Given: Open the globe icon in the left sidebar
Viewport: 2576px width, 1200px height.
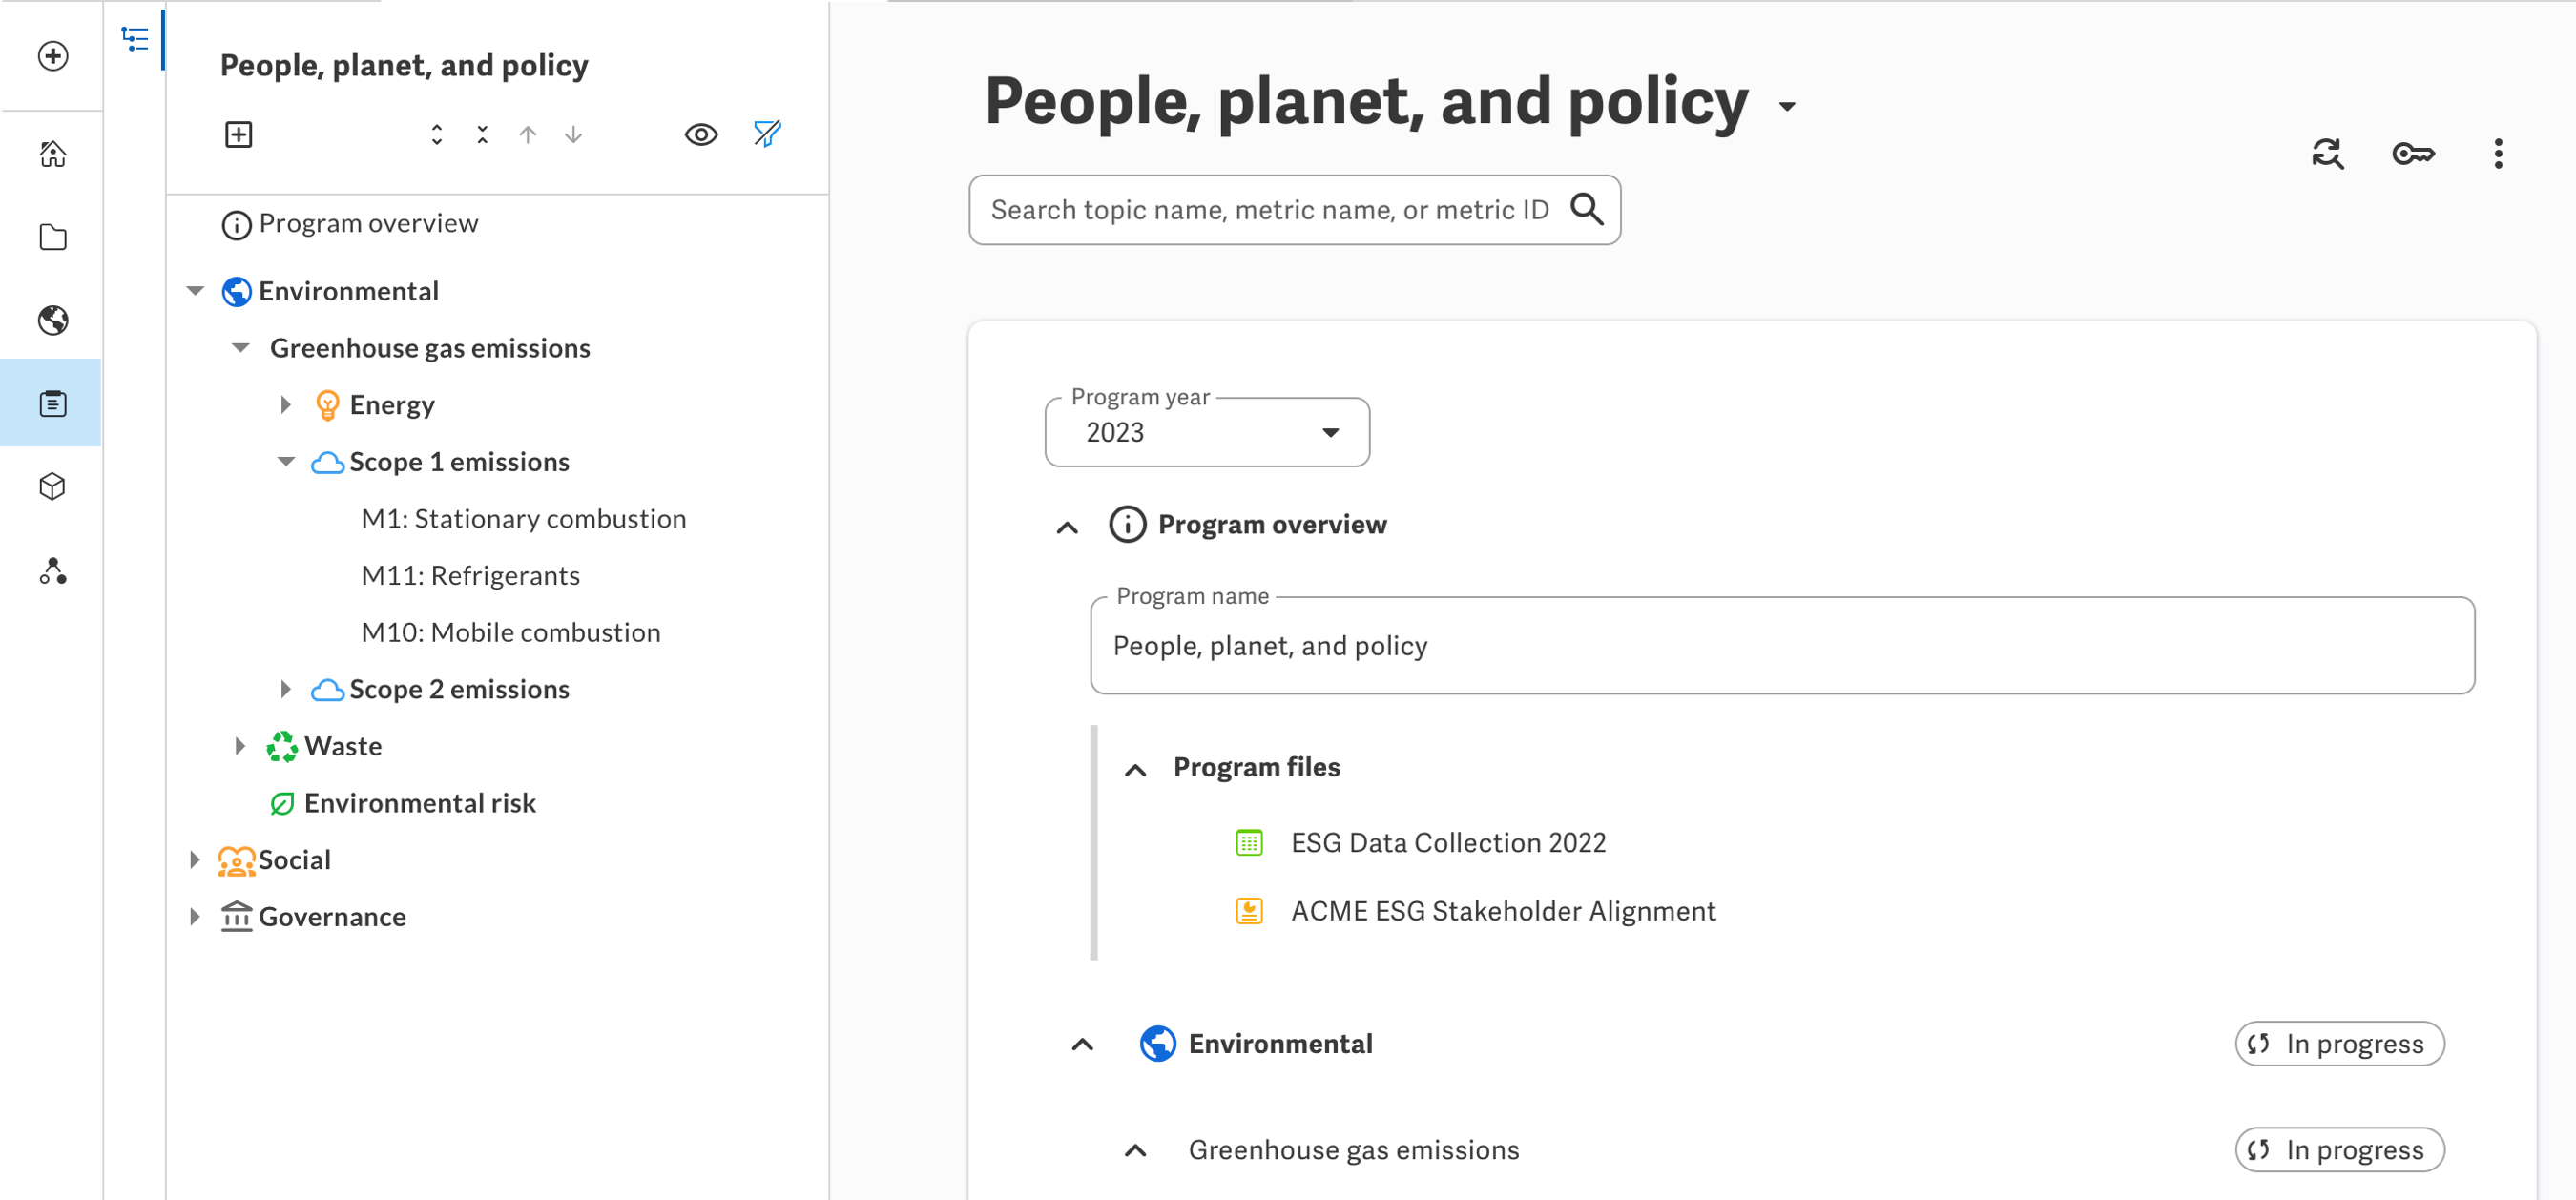Looking at the screenshot, I should click(x=51, y=321).
